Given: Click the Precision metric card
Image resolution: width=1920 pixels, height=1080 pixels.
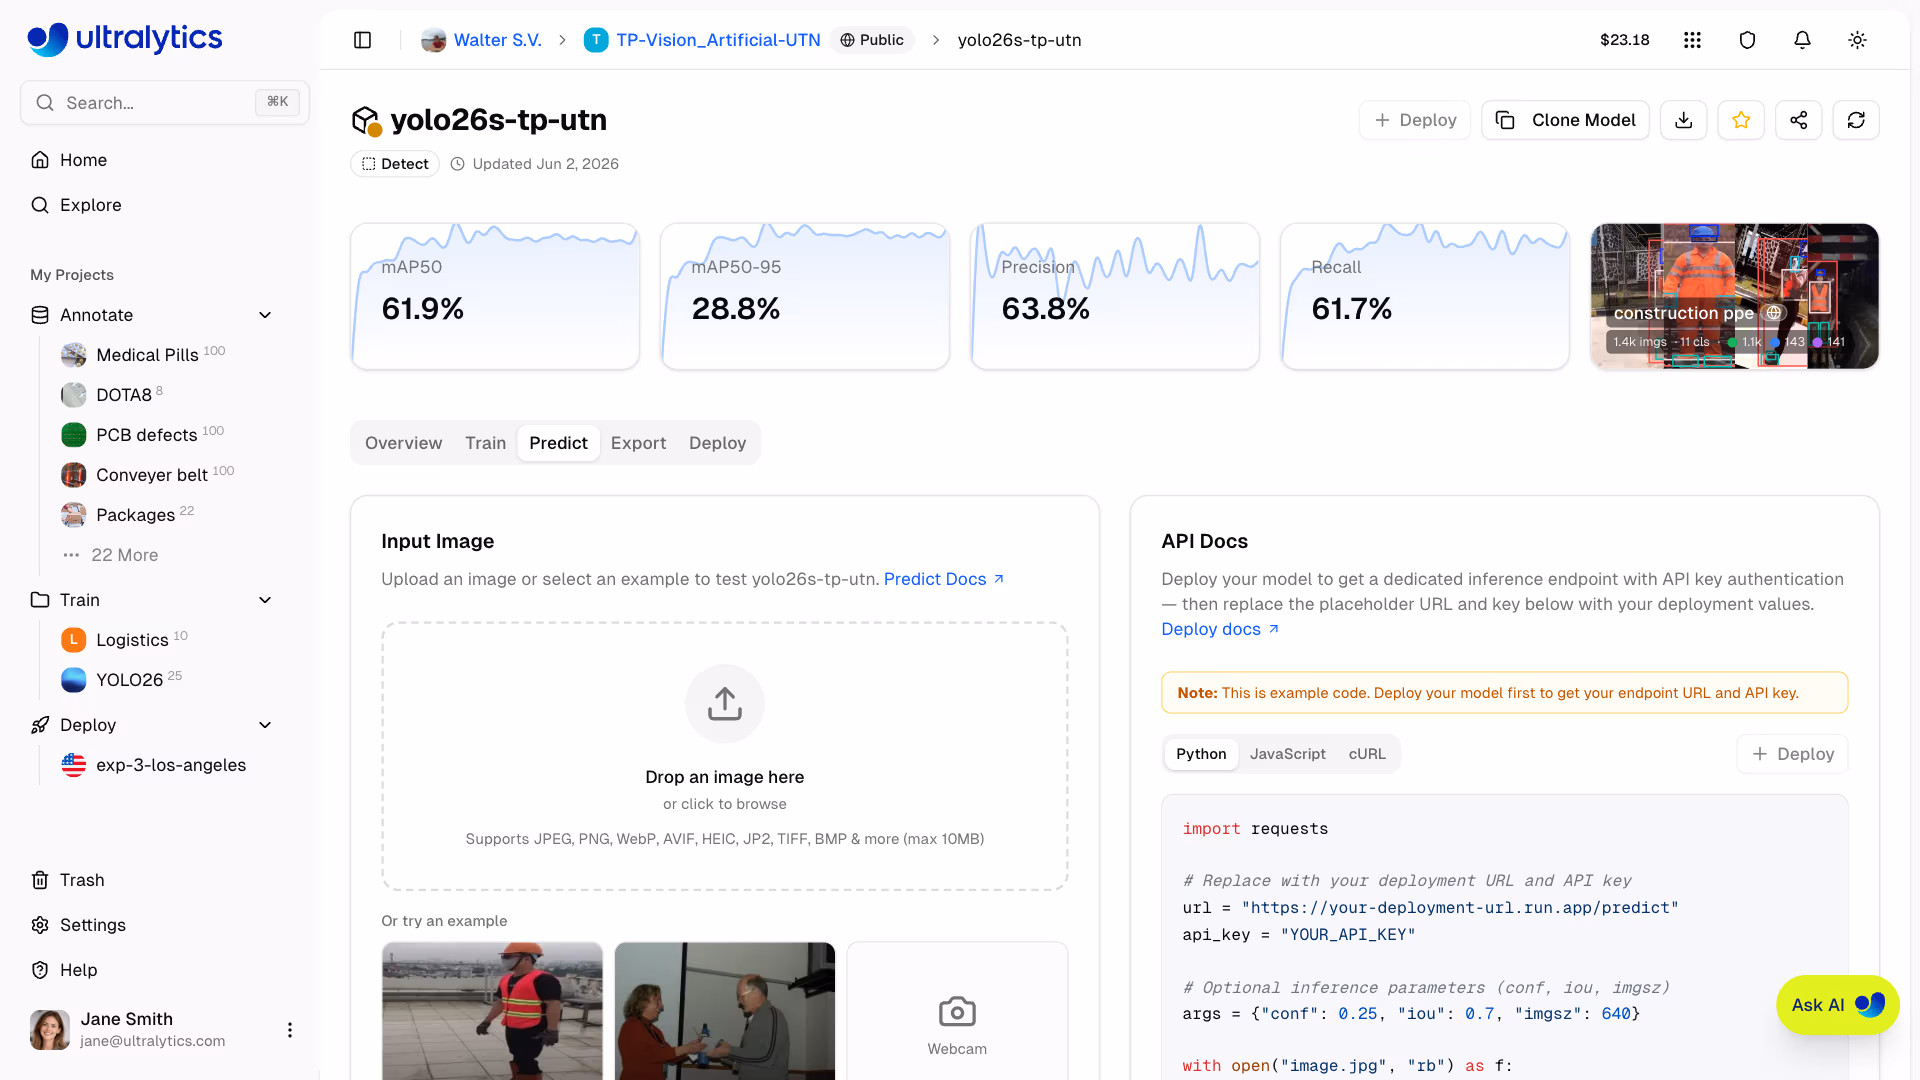Looking at the screenshot, I should click(1115, 296).
